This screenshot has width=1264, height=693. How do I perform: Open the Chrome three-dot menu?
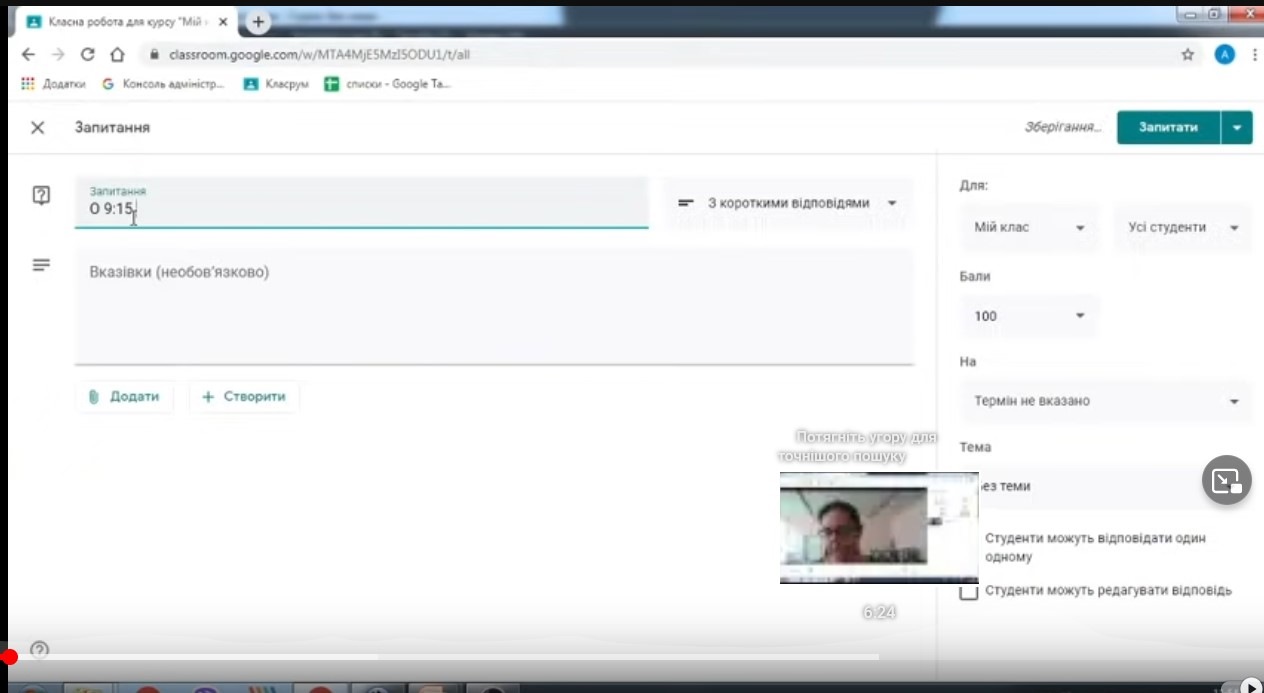pos(1253,55)
